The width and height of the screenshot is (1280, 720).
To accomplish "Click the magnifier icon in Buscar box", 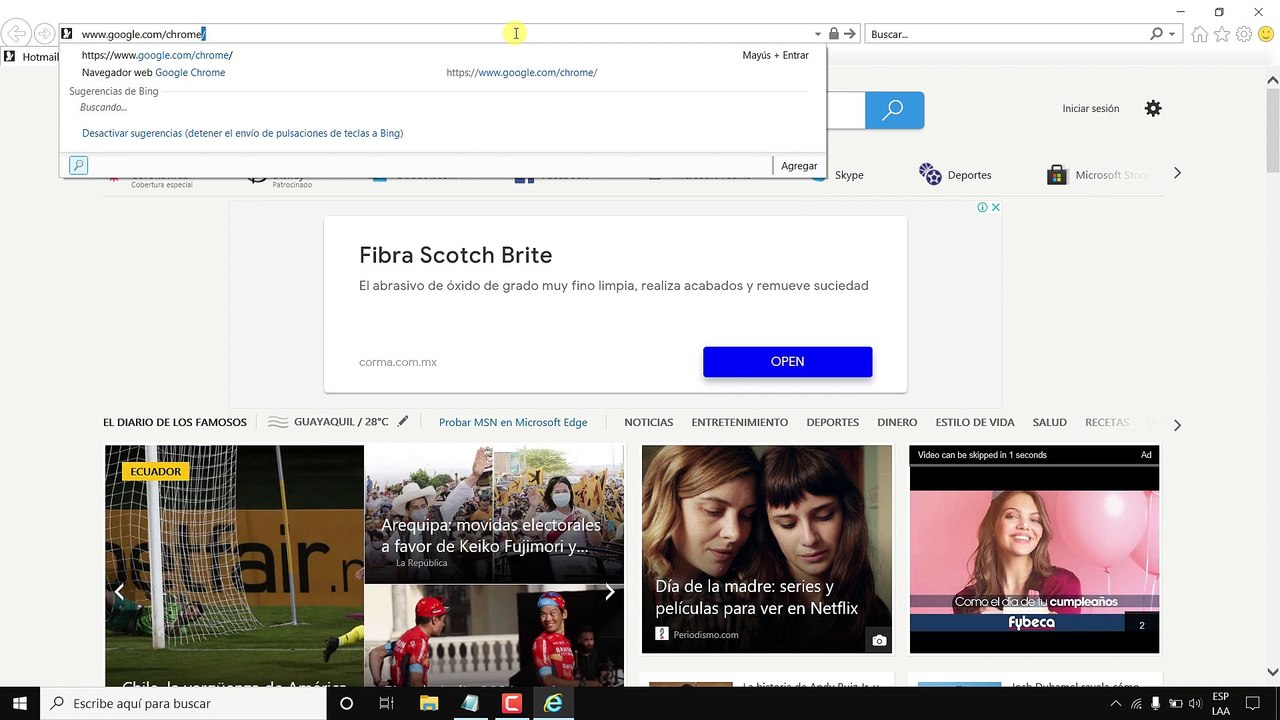I will [x=1157, y=34].
